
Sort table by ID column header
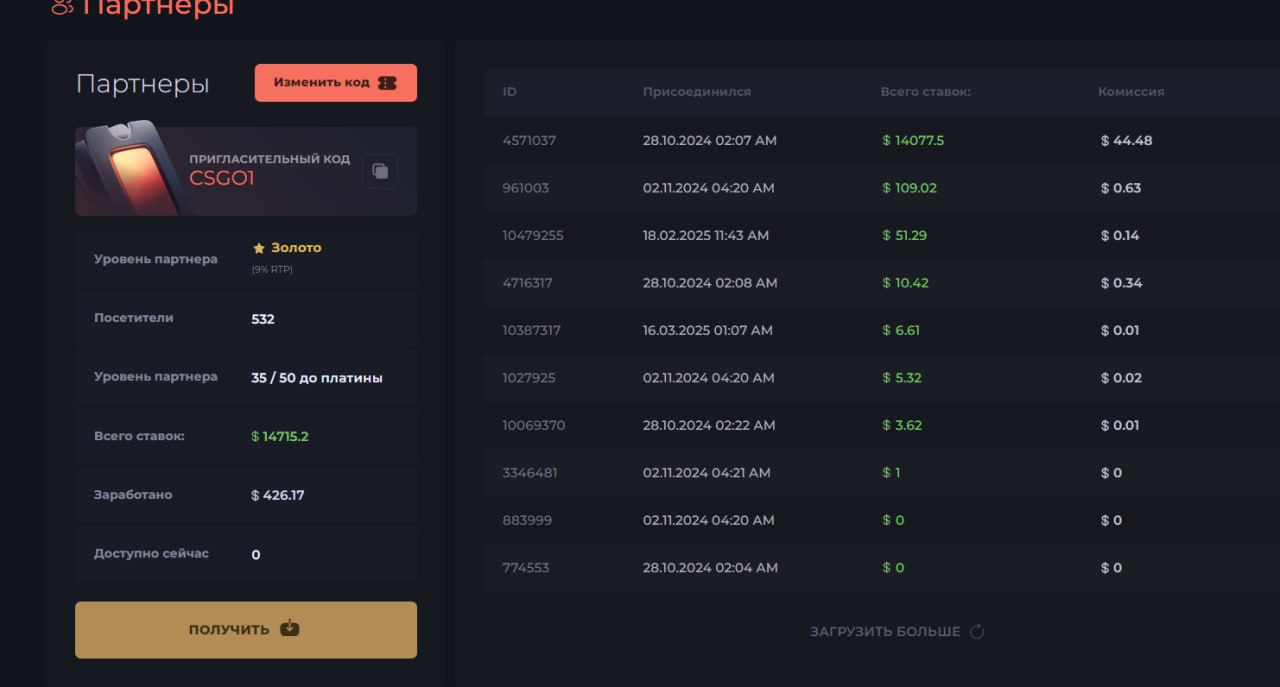tap(509, 92)
